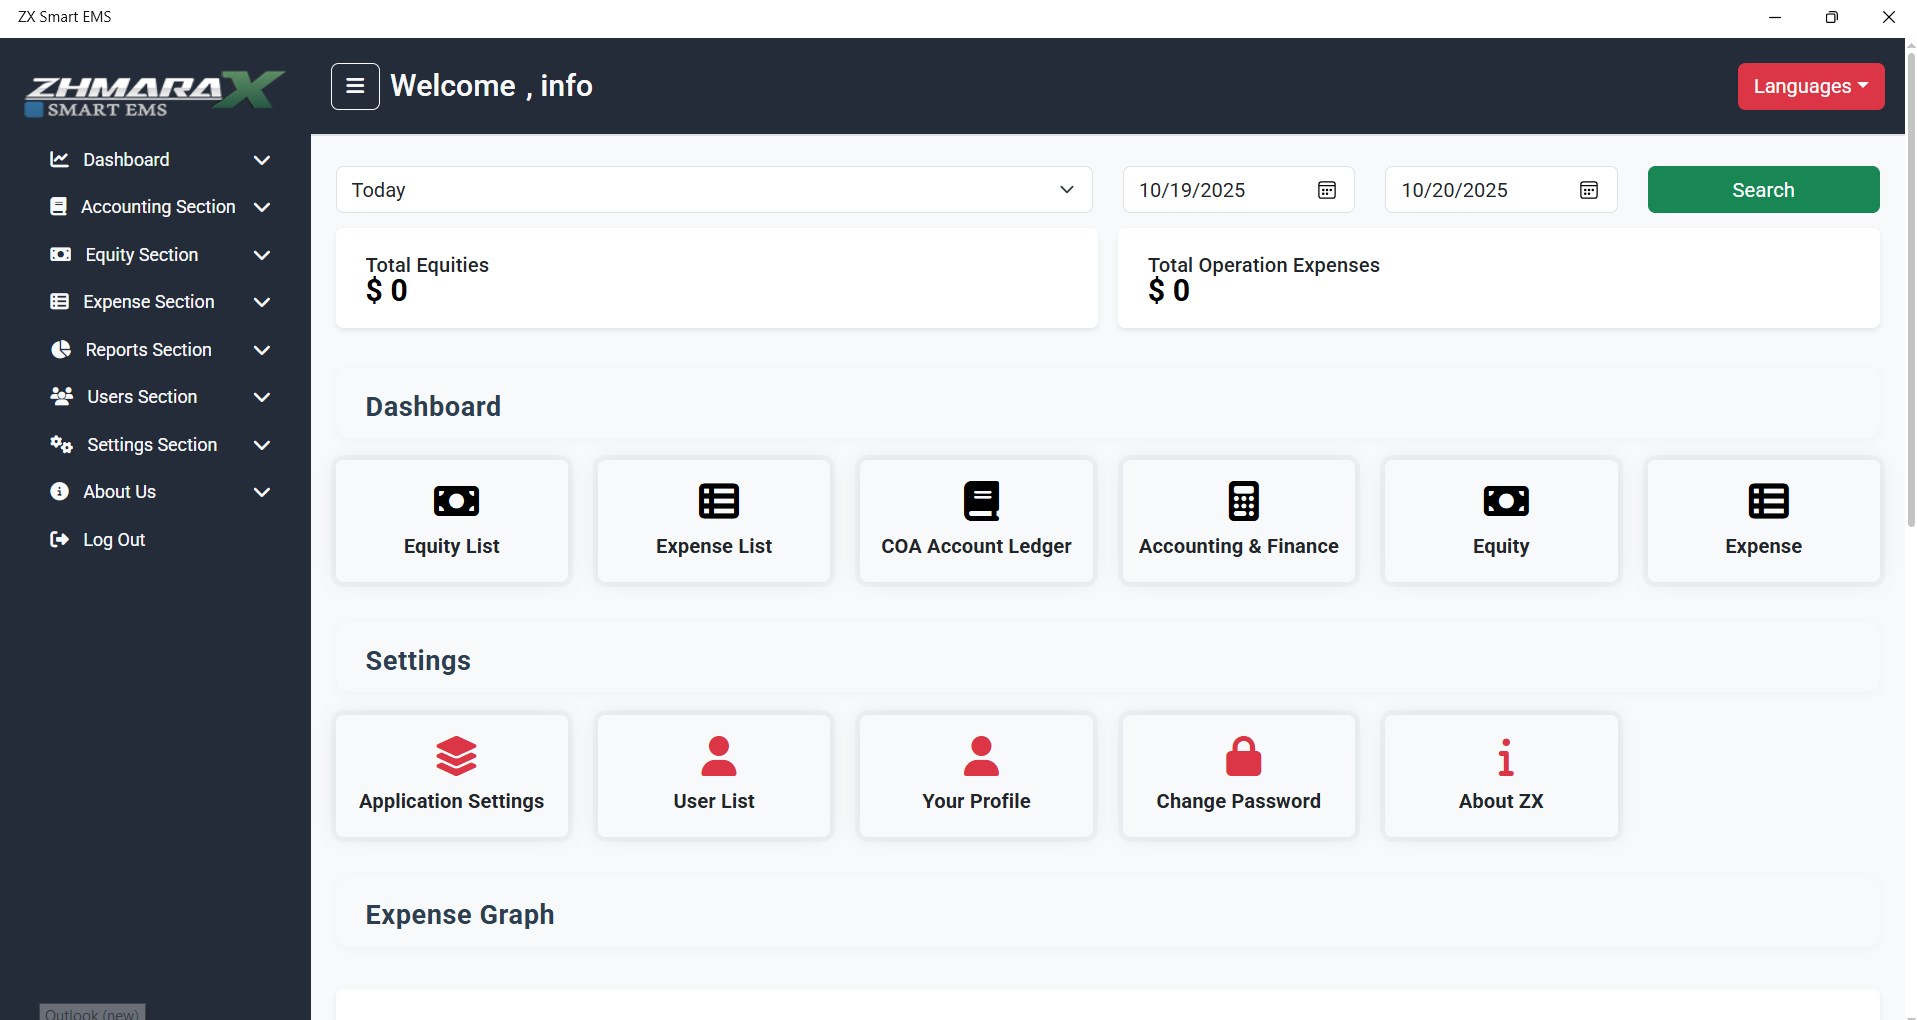1917x1020 pixels.
Task: Open the Application Settings label
Action: click(452, 801)
